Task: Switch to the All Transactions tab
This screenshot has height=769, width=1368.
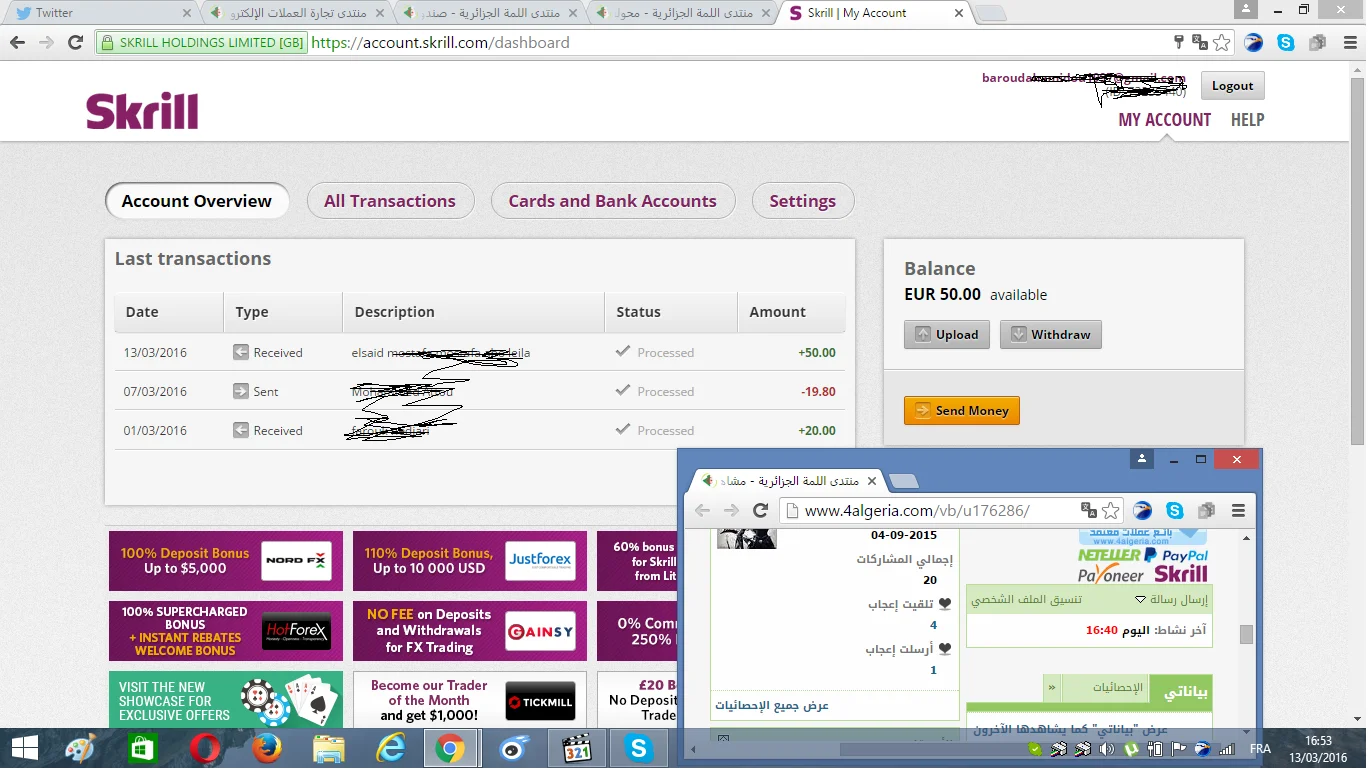Action: point(389,201)
